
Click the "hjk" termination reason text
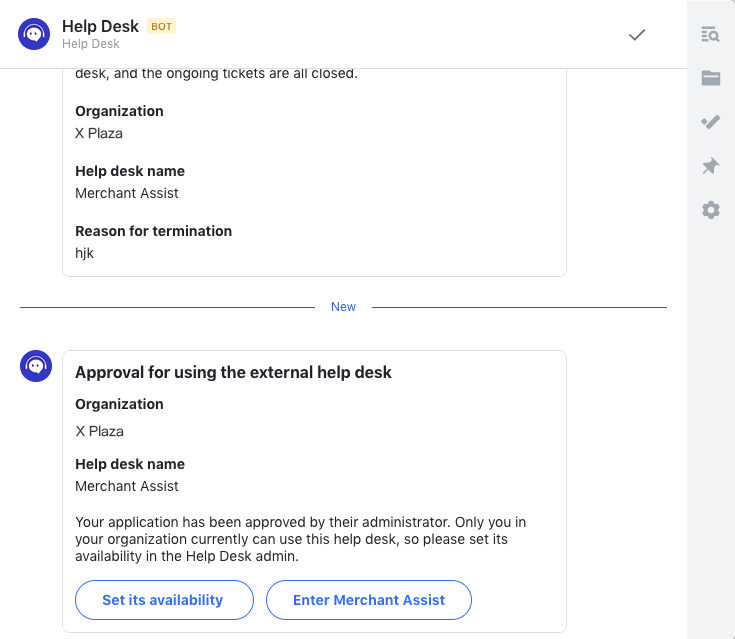click(85, 253)
